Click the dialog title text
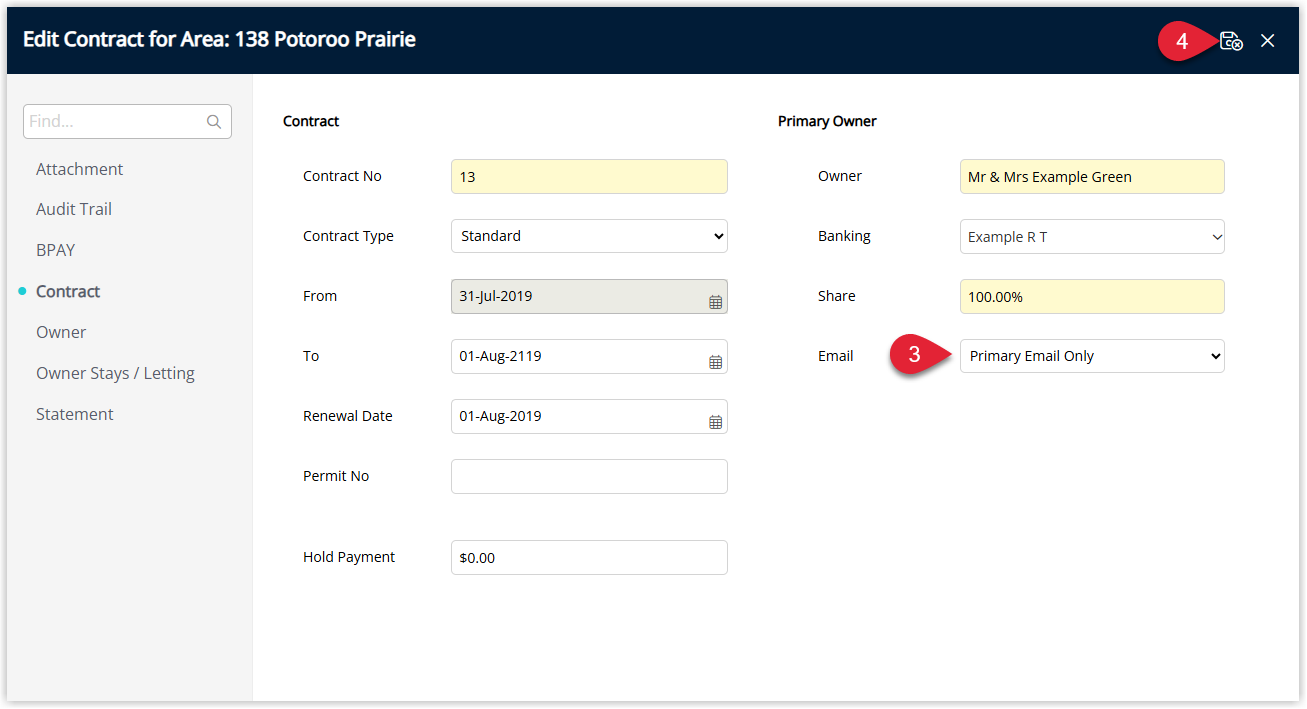The height and width of the screenshot is (709, 1307). pyautogui.click(x=219, y=40)
